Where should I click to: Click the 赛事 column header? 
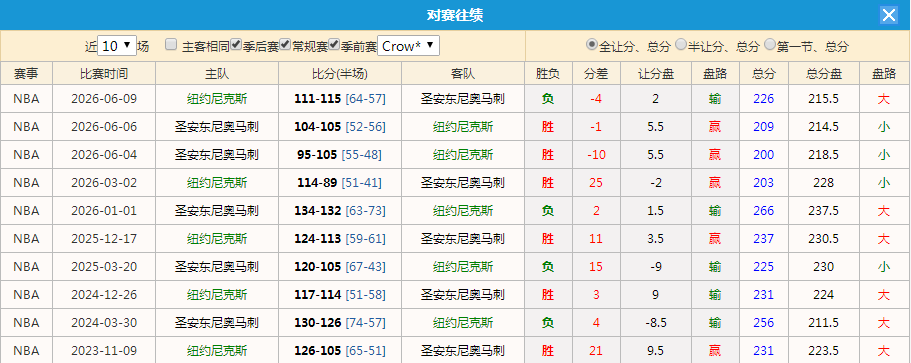pyautogui.click(x=26, y=74)
